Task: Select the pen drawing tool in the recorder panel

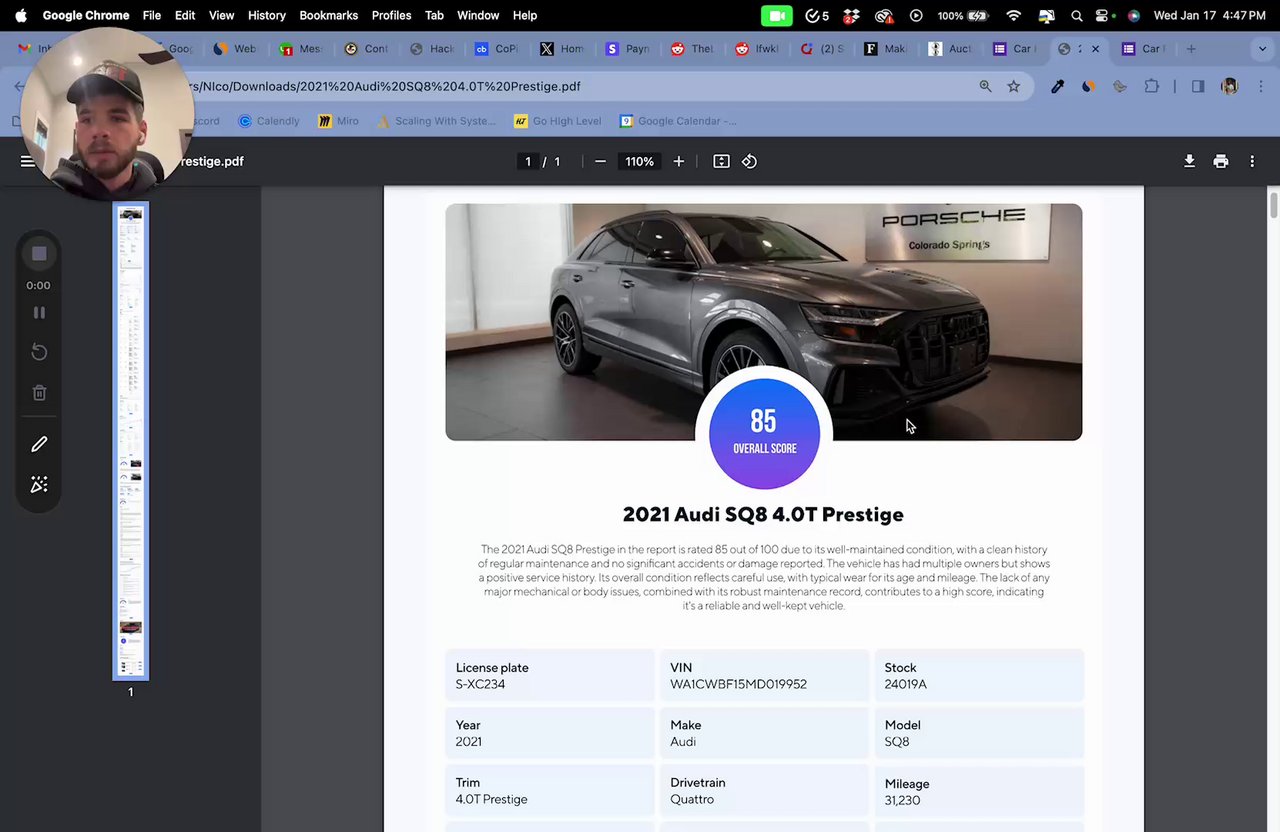Action: click(x=39, y=444)
